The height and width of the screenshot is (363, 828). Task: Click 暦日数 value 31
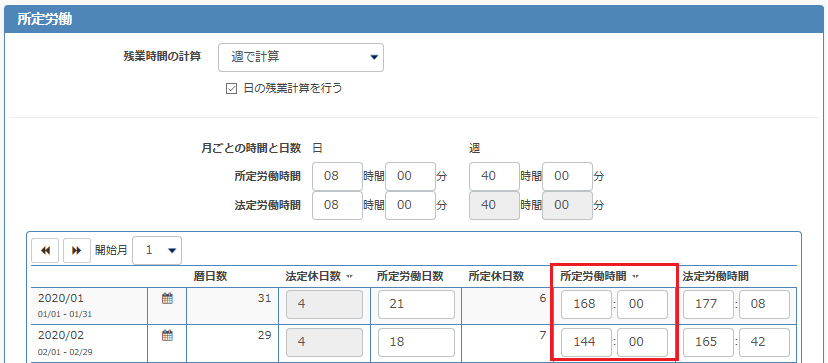[x=265, y=298]
